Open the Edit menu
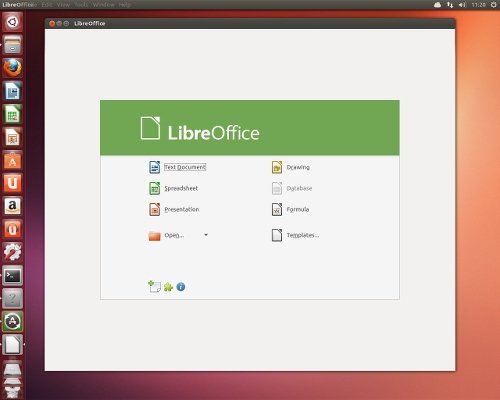This screenshot has width=500, height=400. click(47, 5)
